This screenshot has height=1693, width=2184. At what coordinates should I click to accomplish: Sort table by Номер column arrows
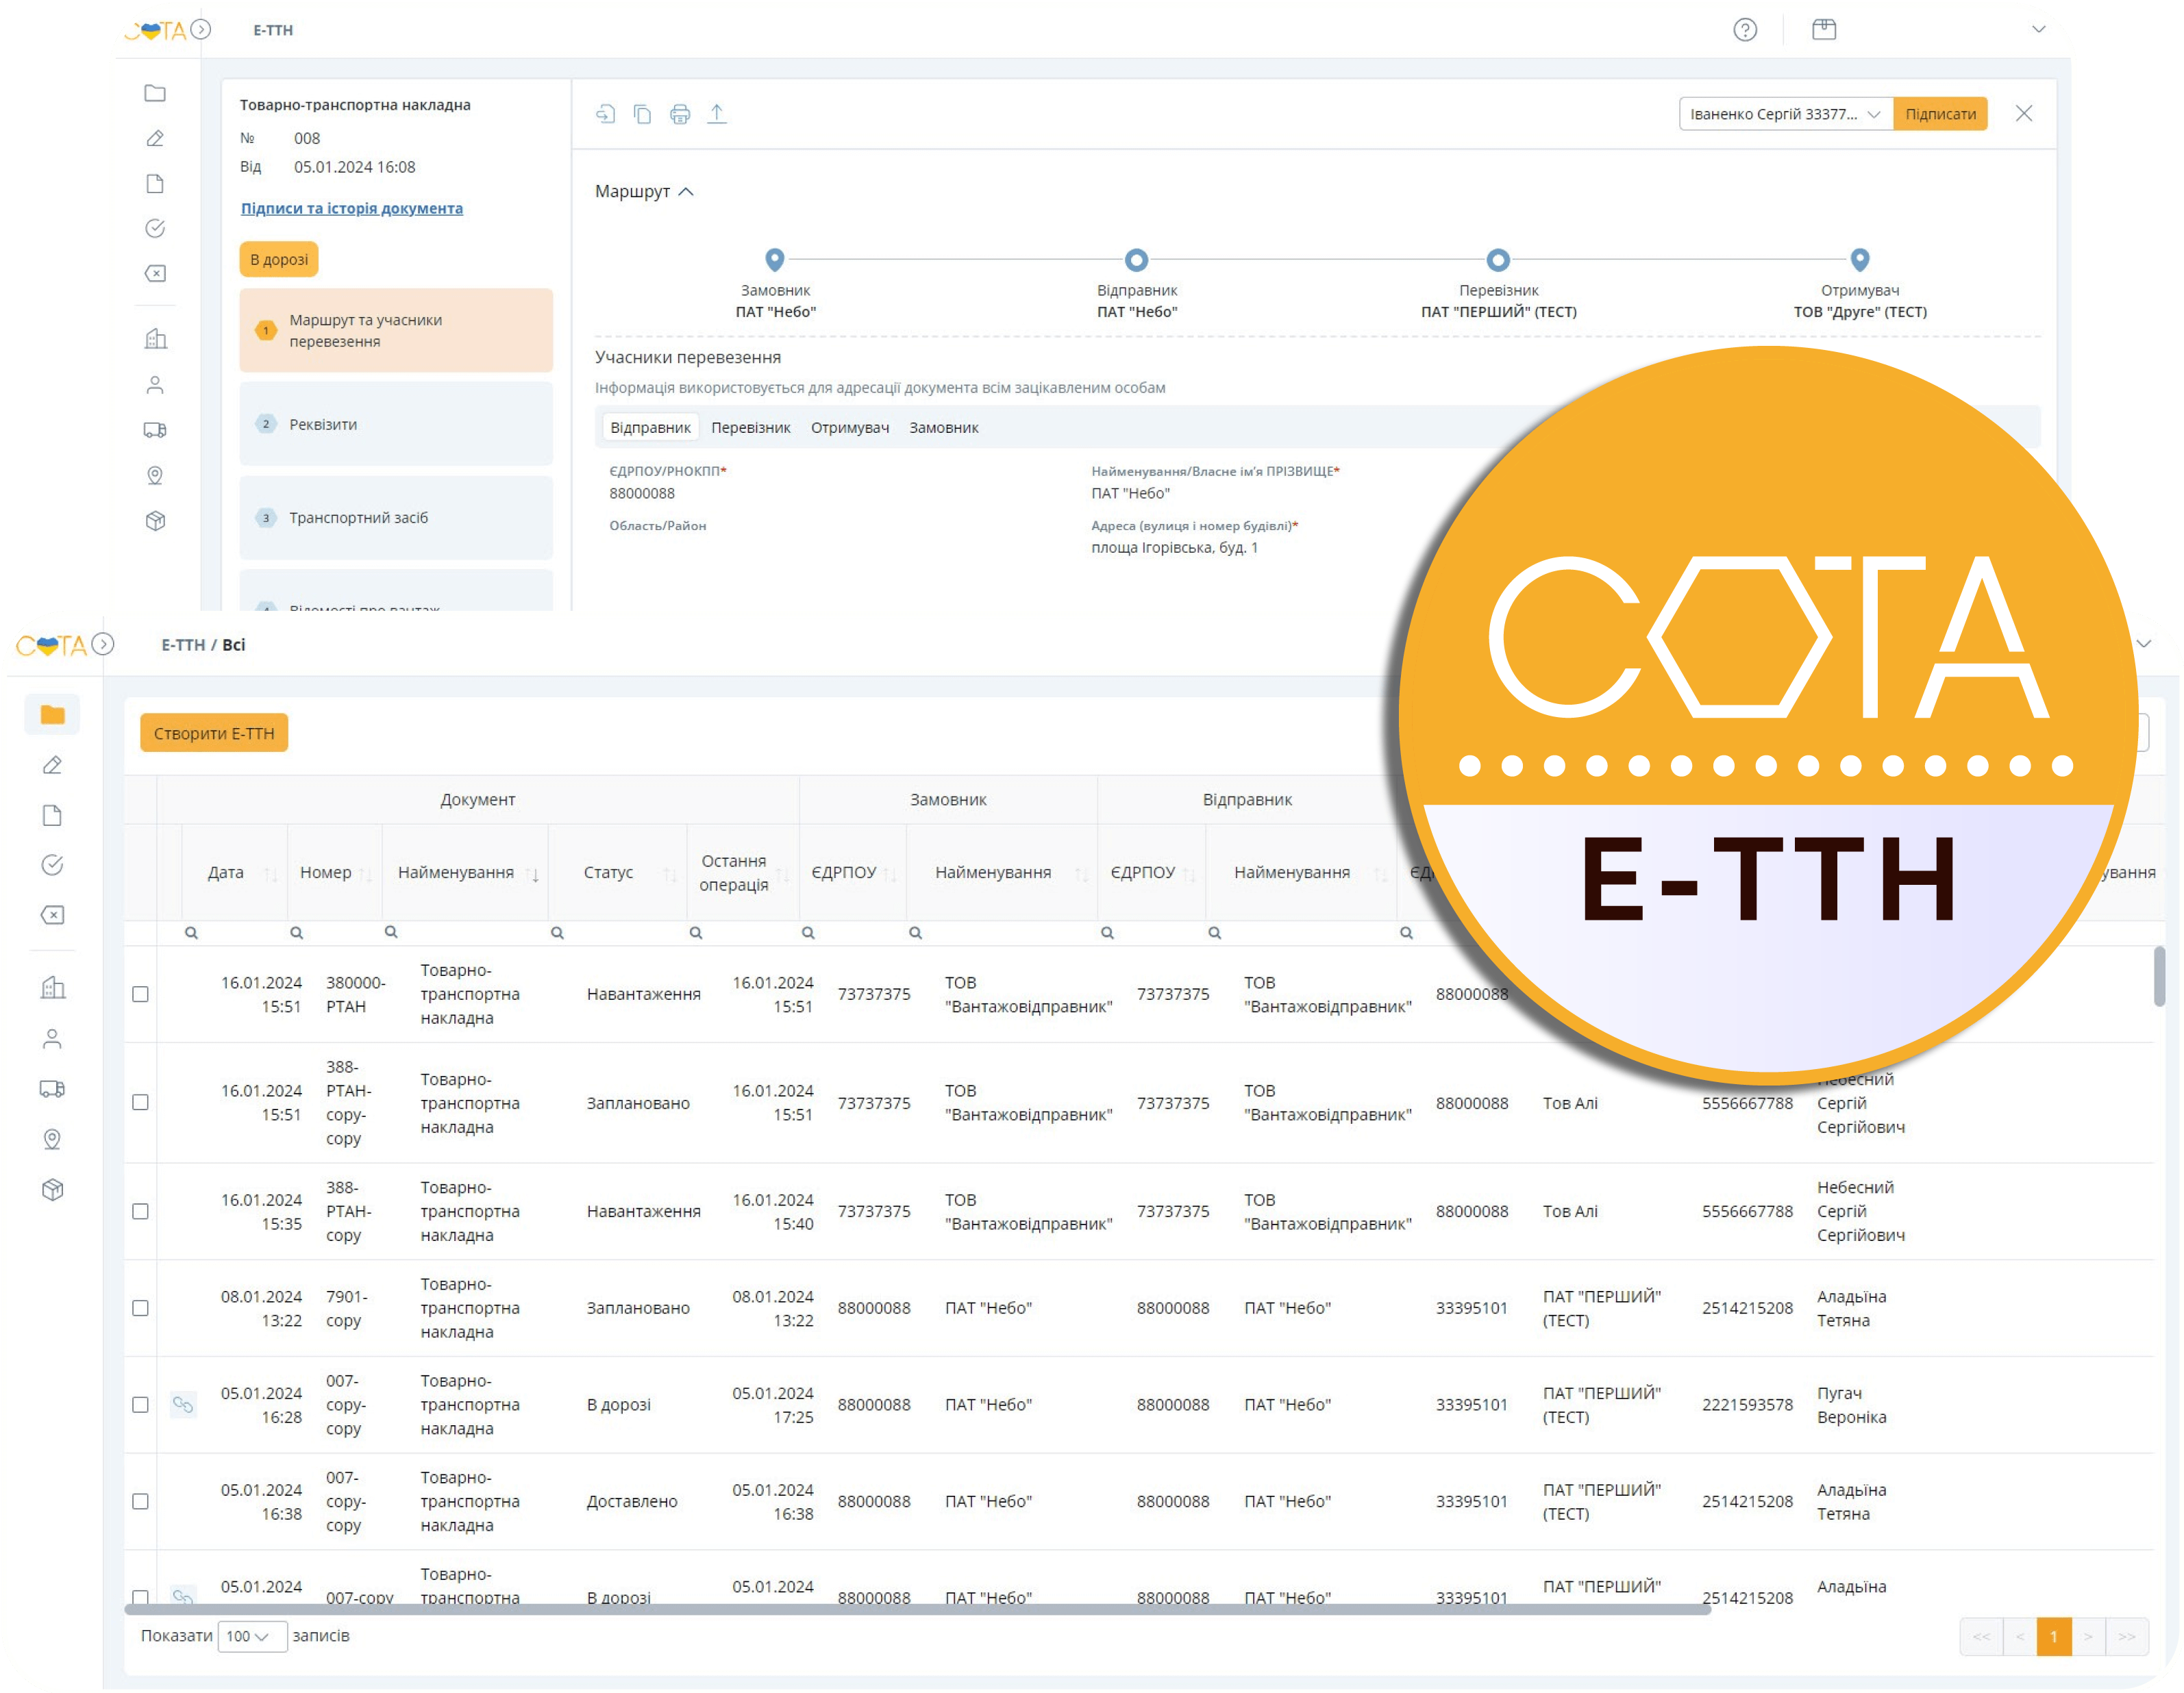point(366,874)
